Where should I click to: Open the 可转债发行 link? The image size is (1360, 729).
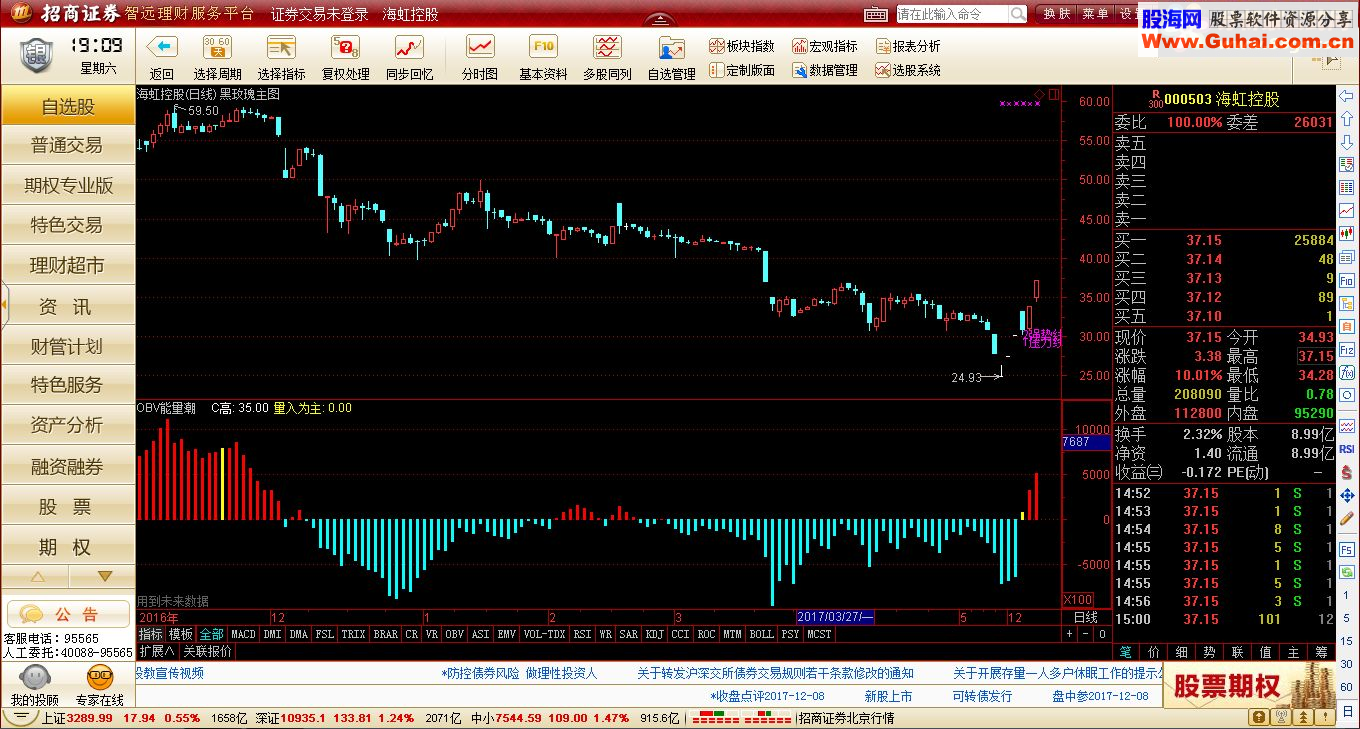coord(981,696)
